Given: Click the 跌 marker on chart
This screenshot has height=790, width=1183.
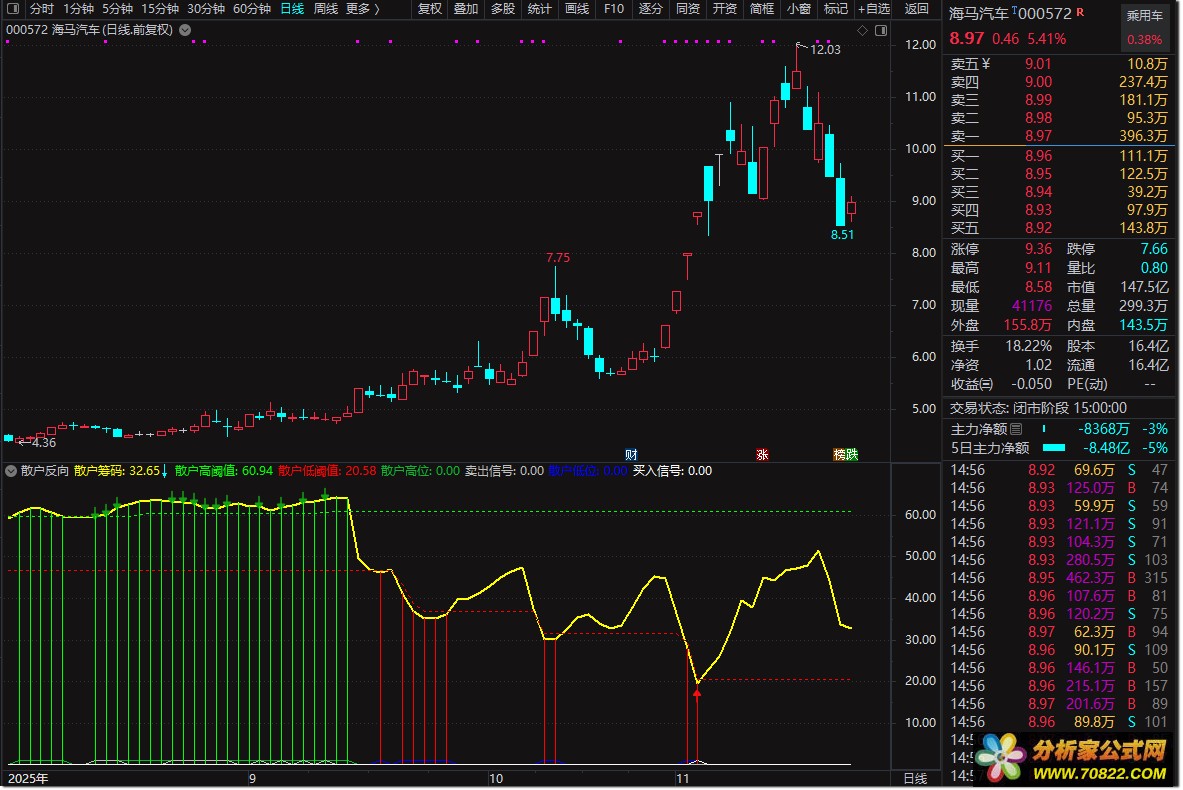Looking at the screenshot, I should [x=852, y=454].
